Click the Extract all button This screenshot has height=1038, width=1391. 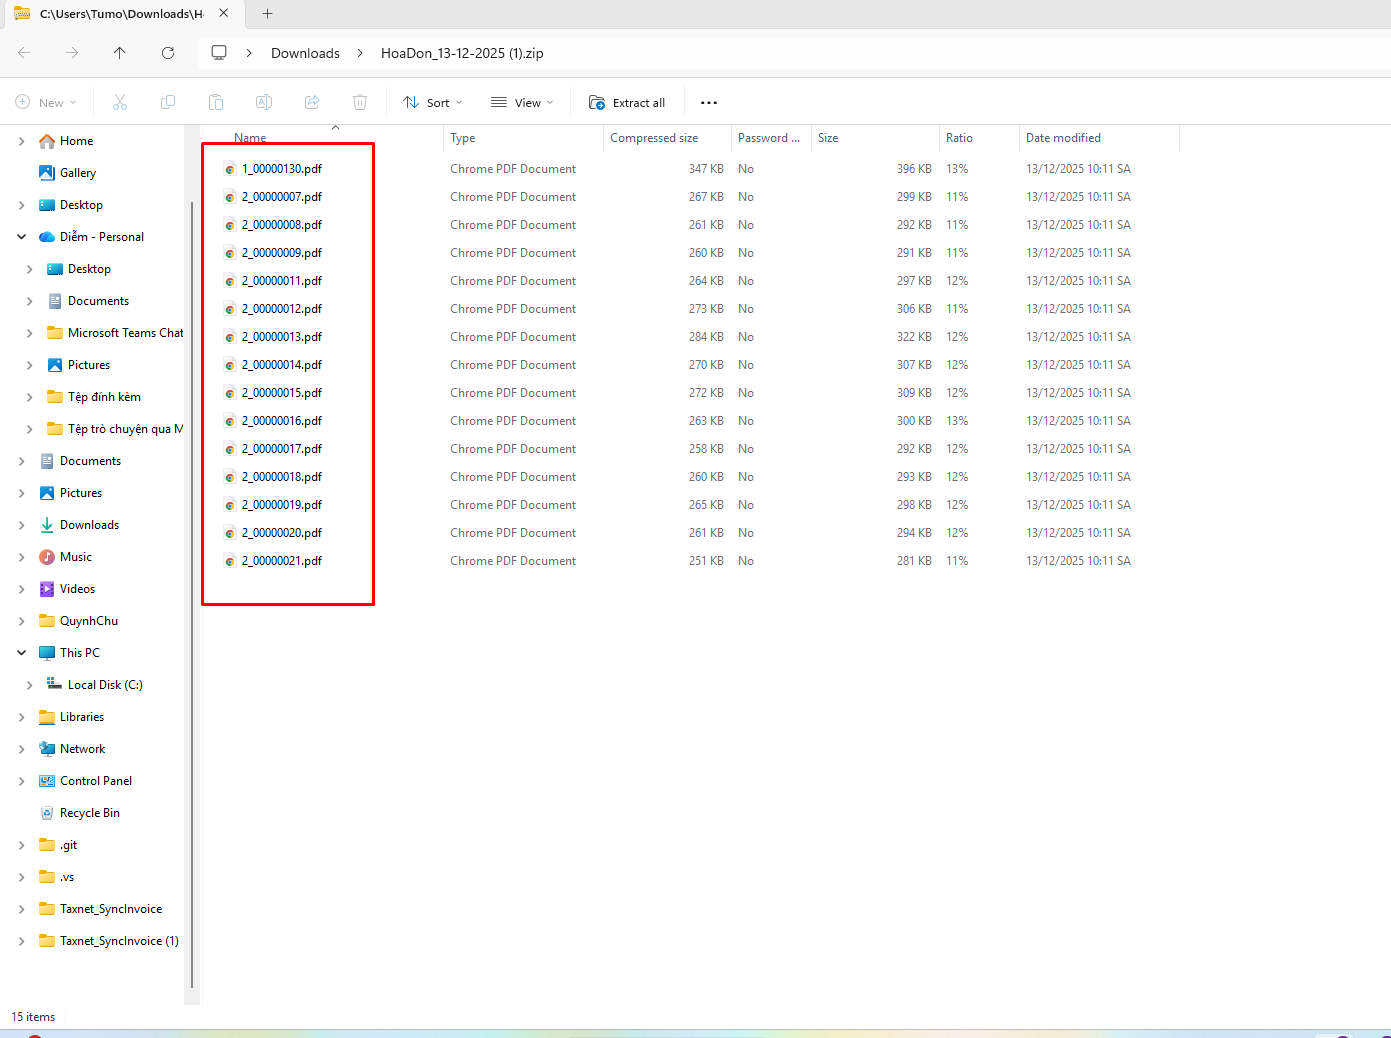[x=627, y=103]
